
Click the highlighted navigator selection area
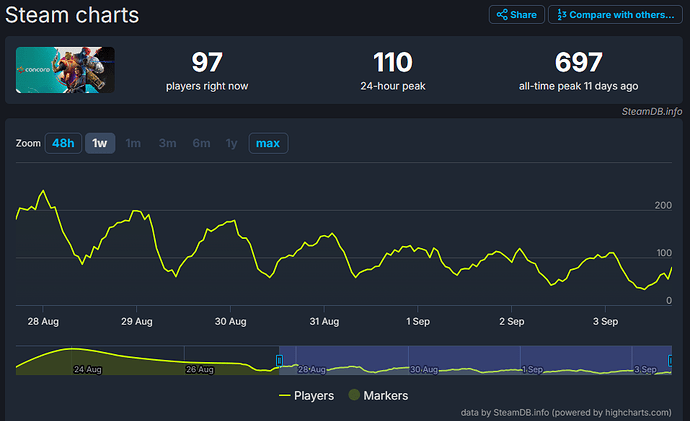[x=475, y=360]
